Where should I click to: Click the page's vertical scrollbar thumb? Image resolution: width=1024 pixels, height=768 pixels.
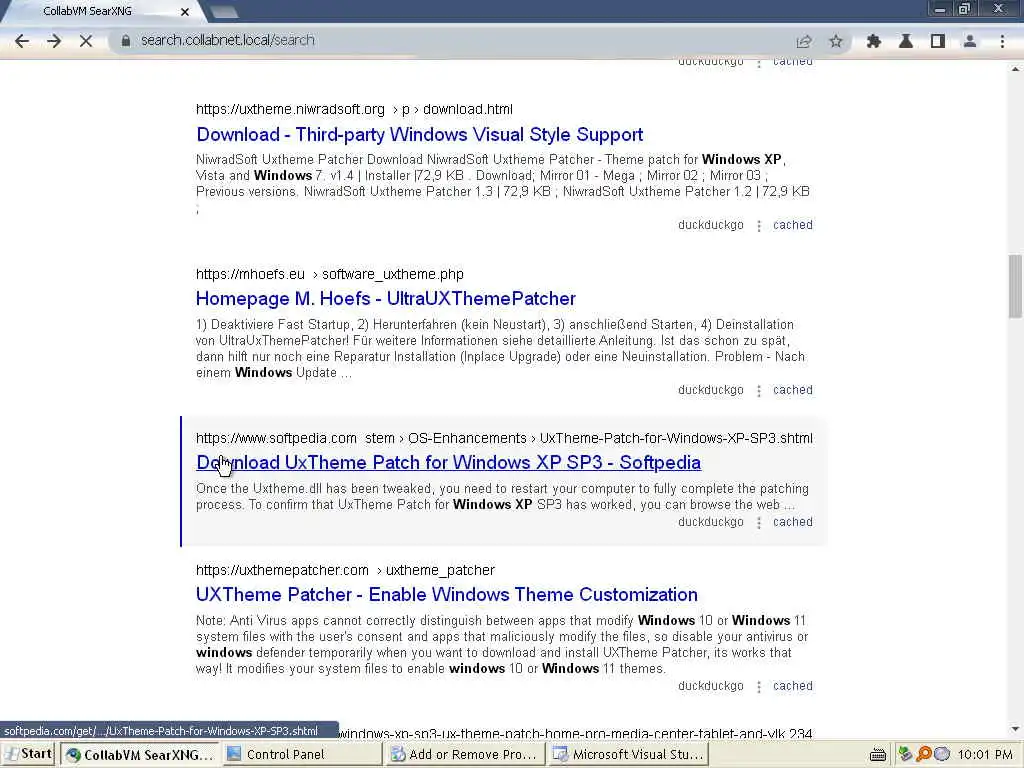point(1015,286)
